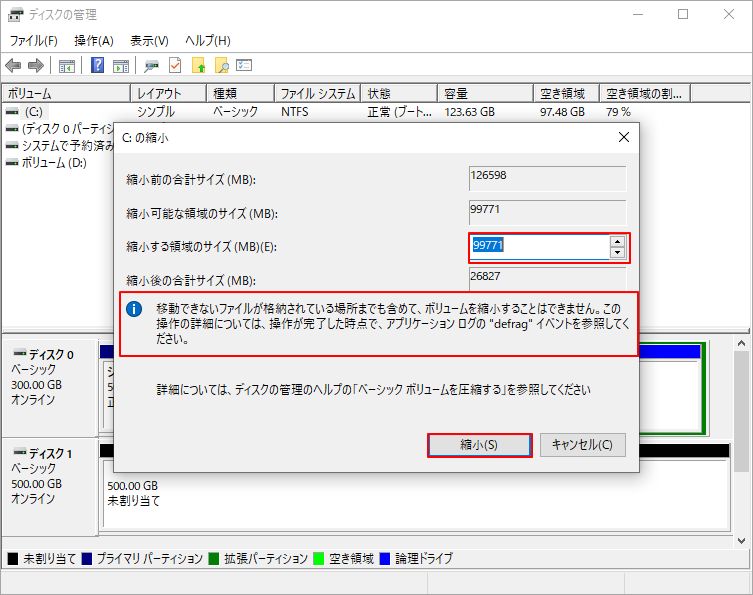Click the checklist settings toolbar icon

click(244, 66)
